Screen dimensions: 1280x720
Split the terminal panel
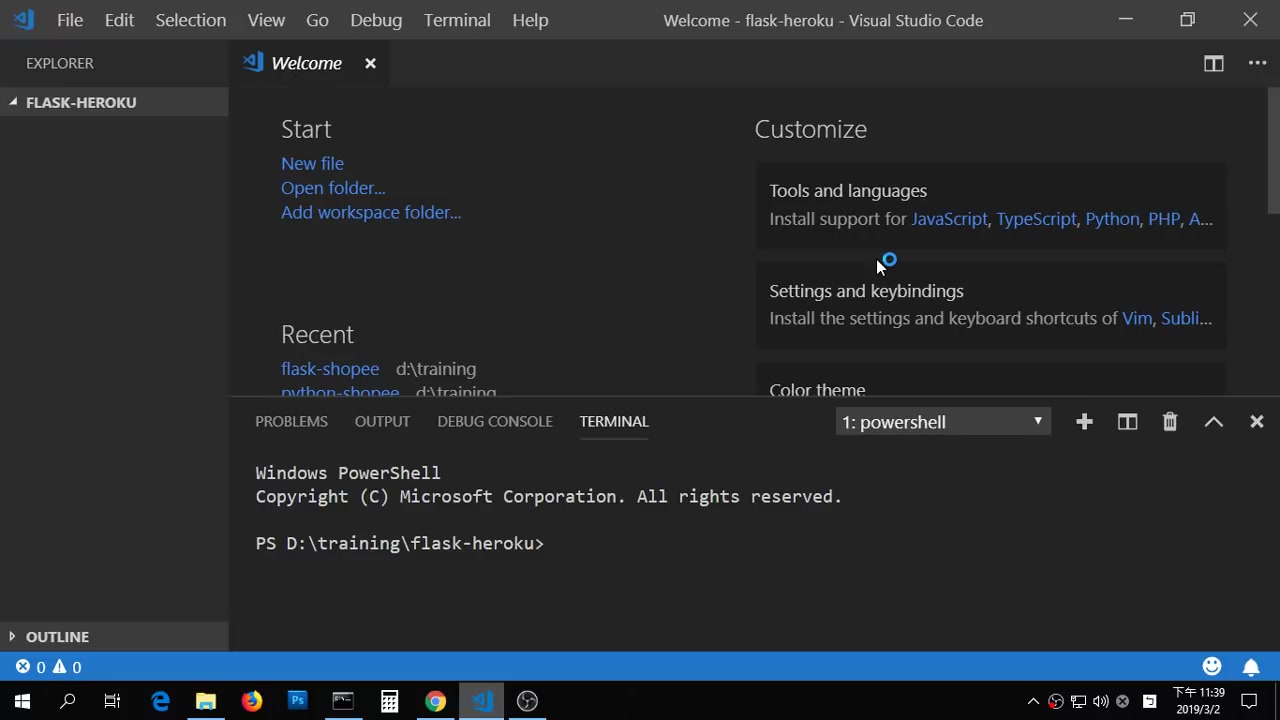tap(1127, 422)
